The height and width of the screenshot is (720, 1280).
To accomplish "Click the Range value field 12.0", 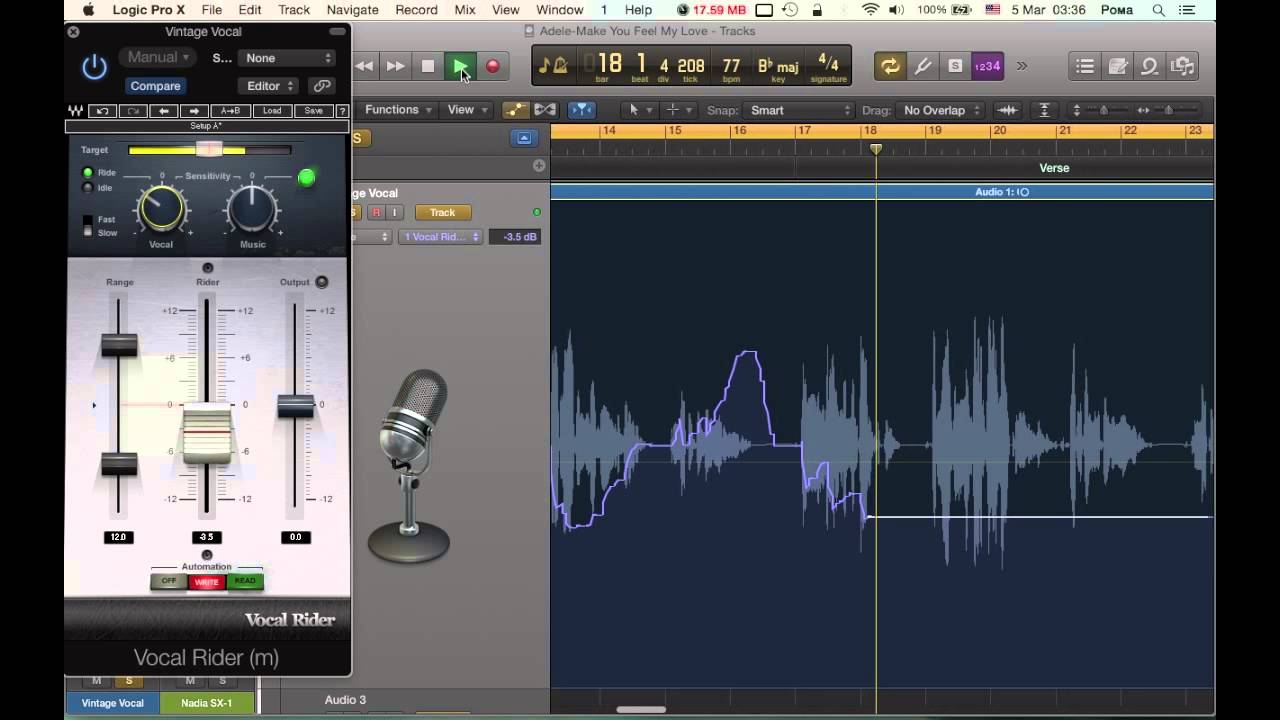I will pos(118,537).
